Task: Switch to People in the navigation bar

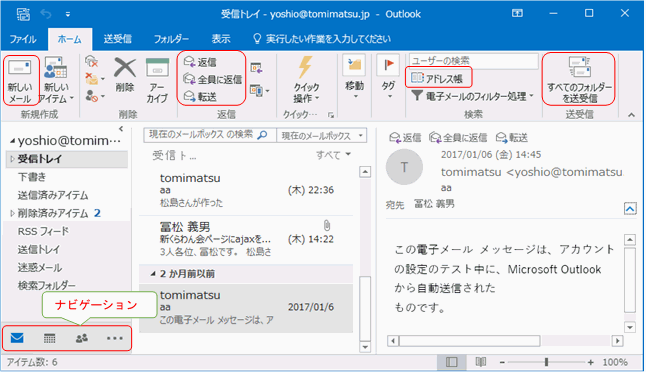Action: [x=82, y=338]
